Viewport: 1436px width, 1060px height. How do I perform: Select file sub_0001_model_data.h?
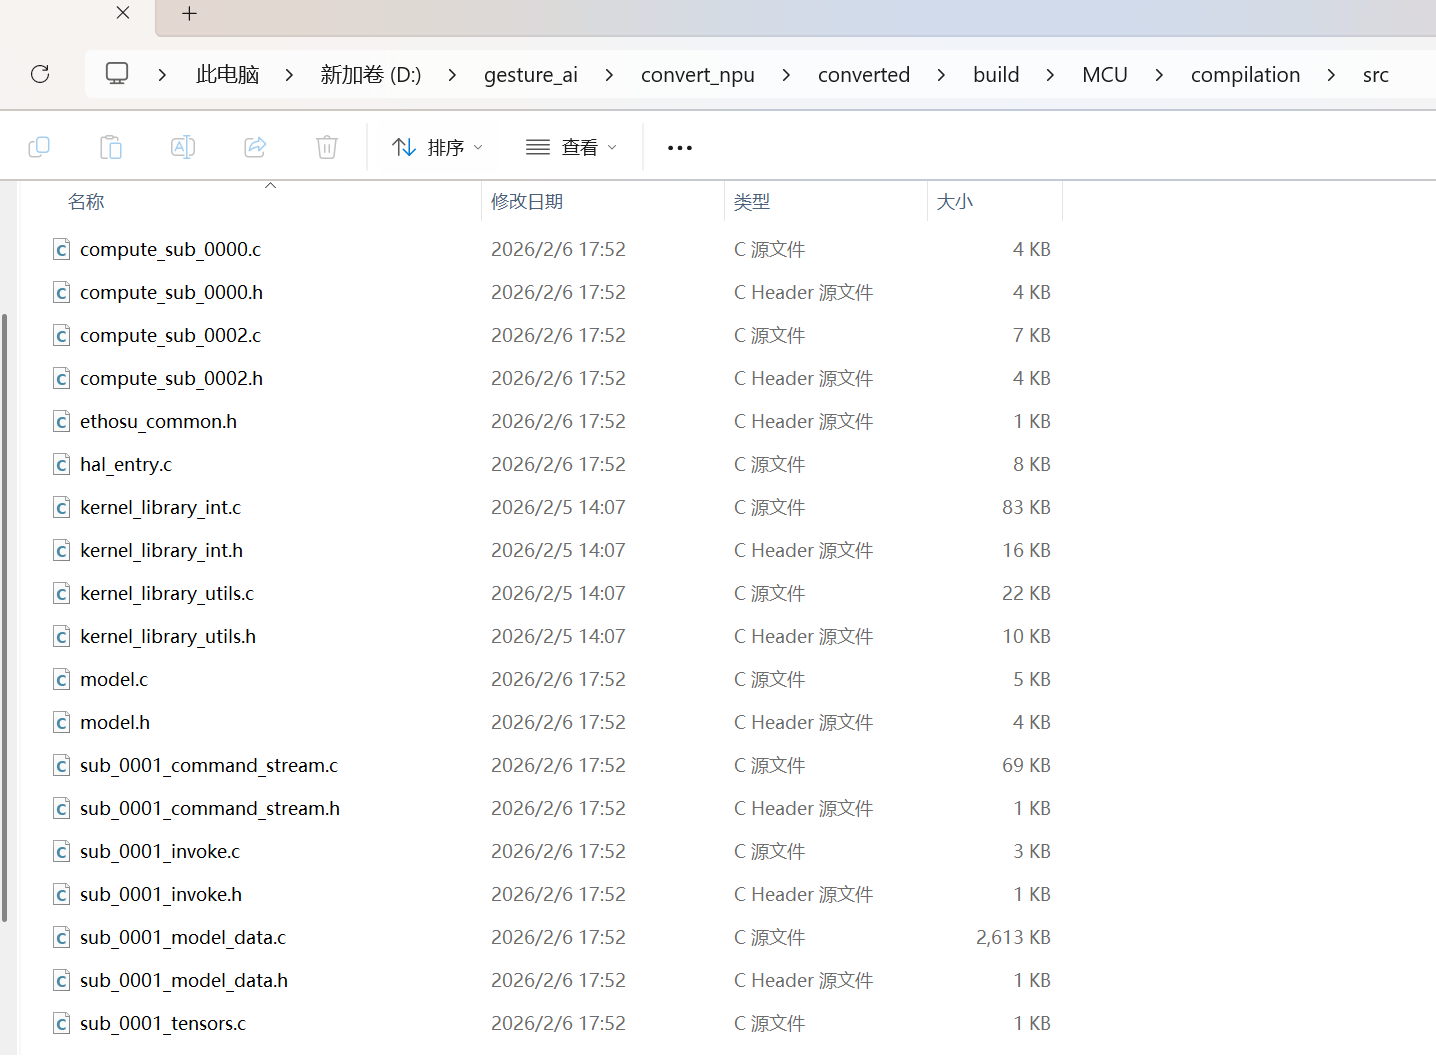[184, 980]
